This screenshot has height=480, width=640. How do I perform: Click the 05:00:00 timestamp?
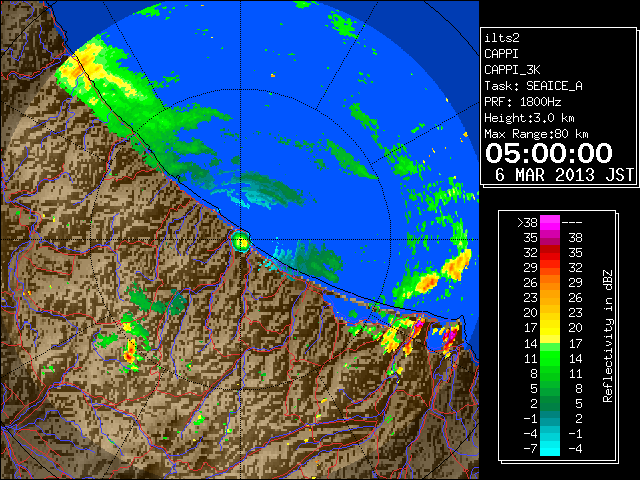click(549, 153)
